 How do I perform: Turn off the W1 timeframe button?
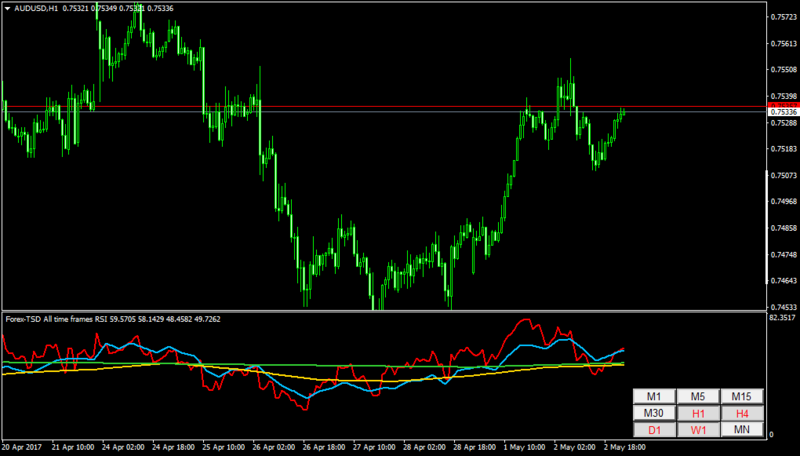(x=698, y=429)
